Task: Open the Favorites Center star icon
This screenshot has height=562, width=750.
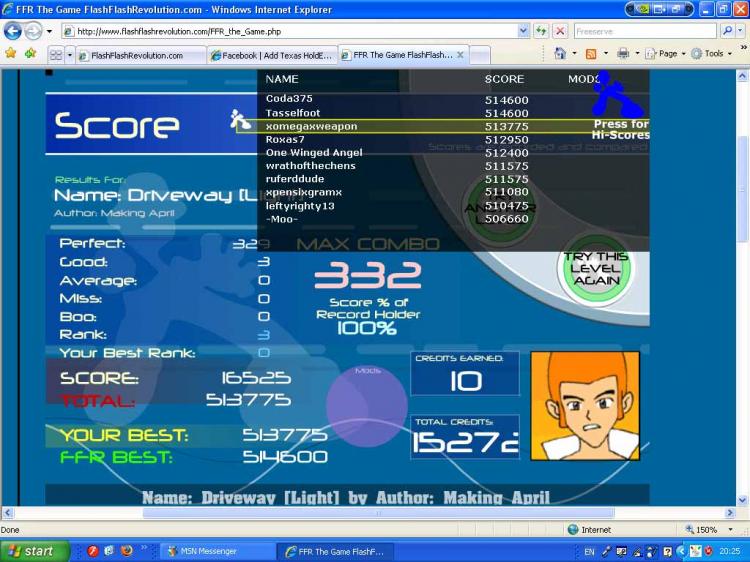Action: point(11,54)
